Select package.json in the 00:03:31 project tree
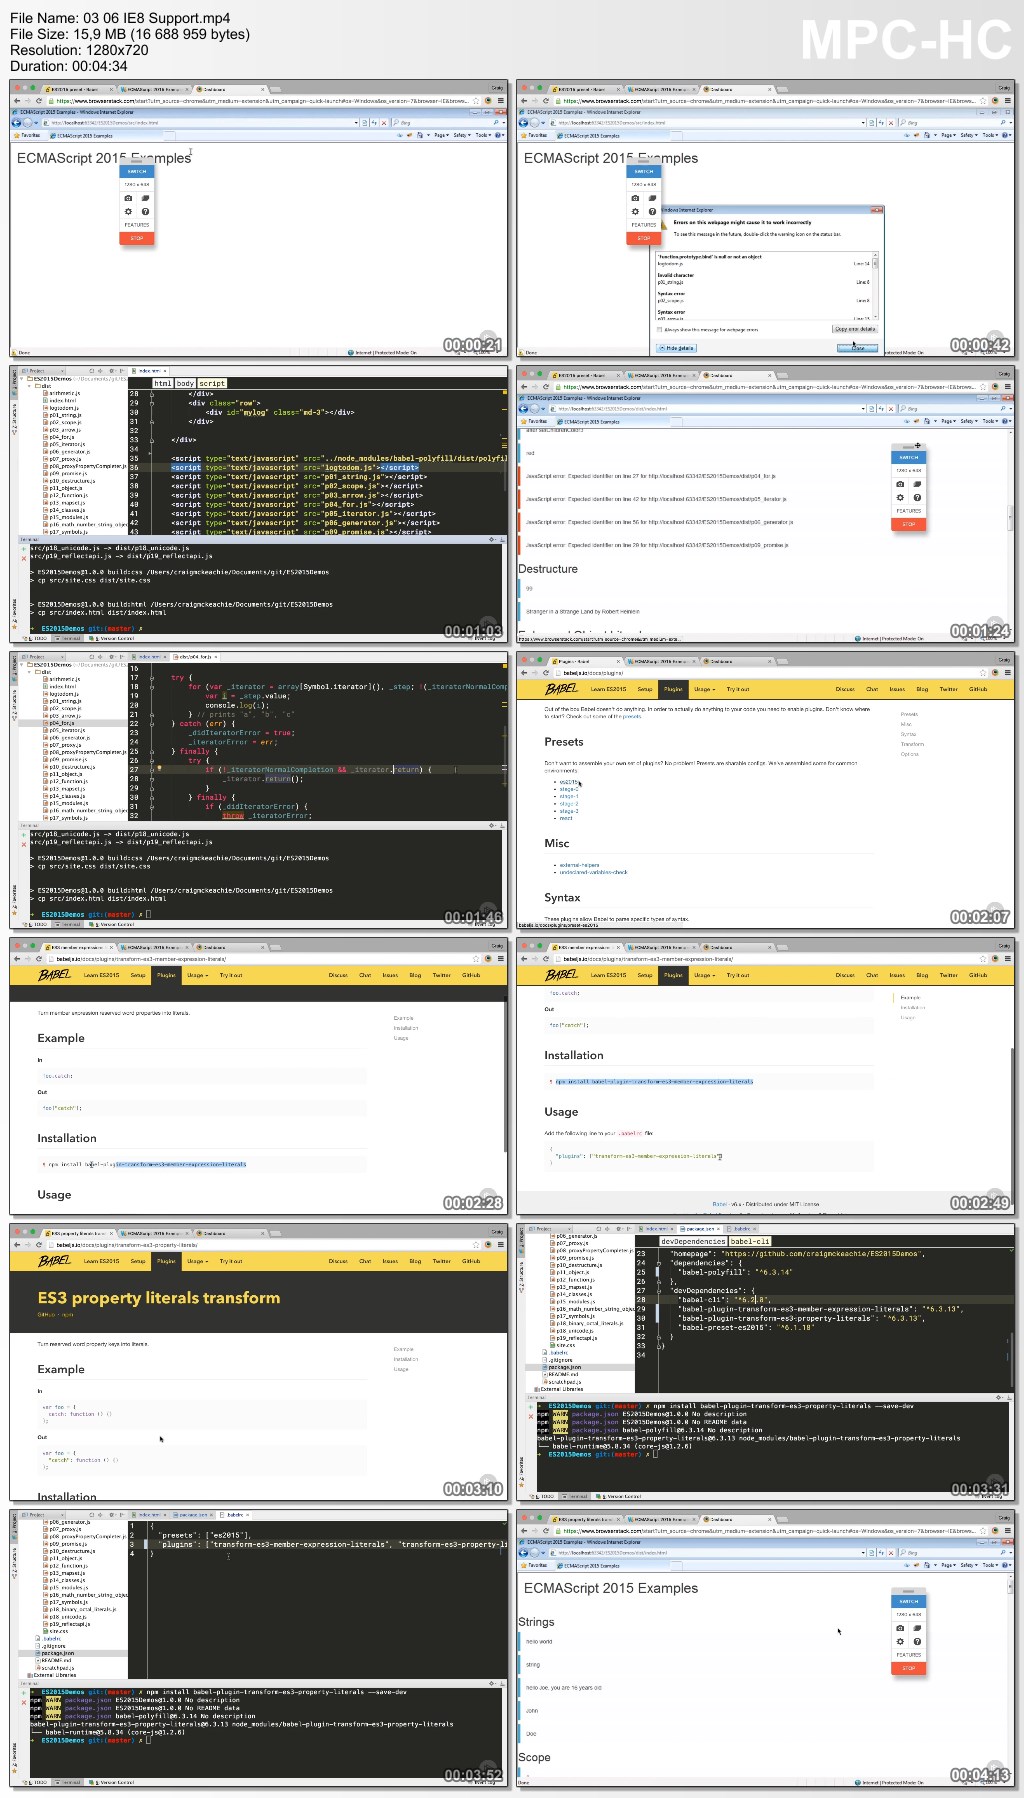Image resolution: width=1024 pixels, height=1798 pixels. (565, 1367)
